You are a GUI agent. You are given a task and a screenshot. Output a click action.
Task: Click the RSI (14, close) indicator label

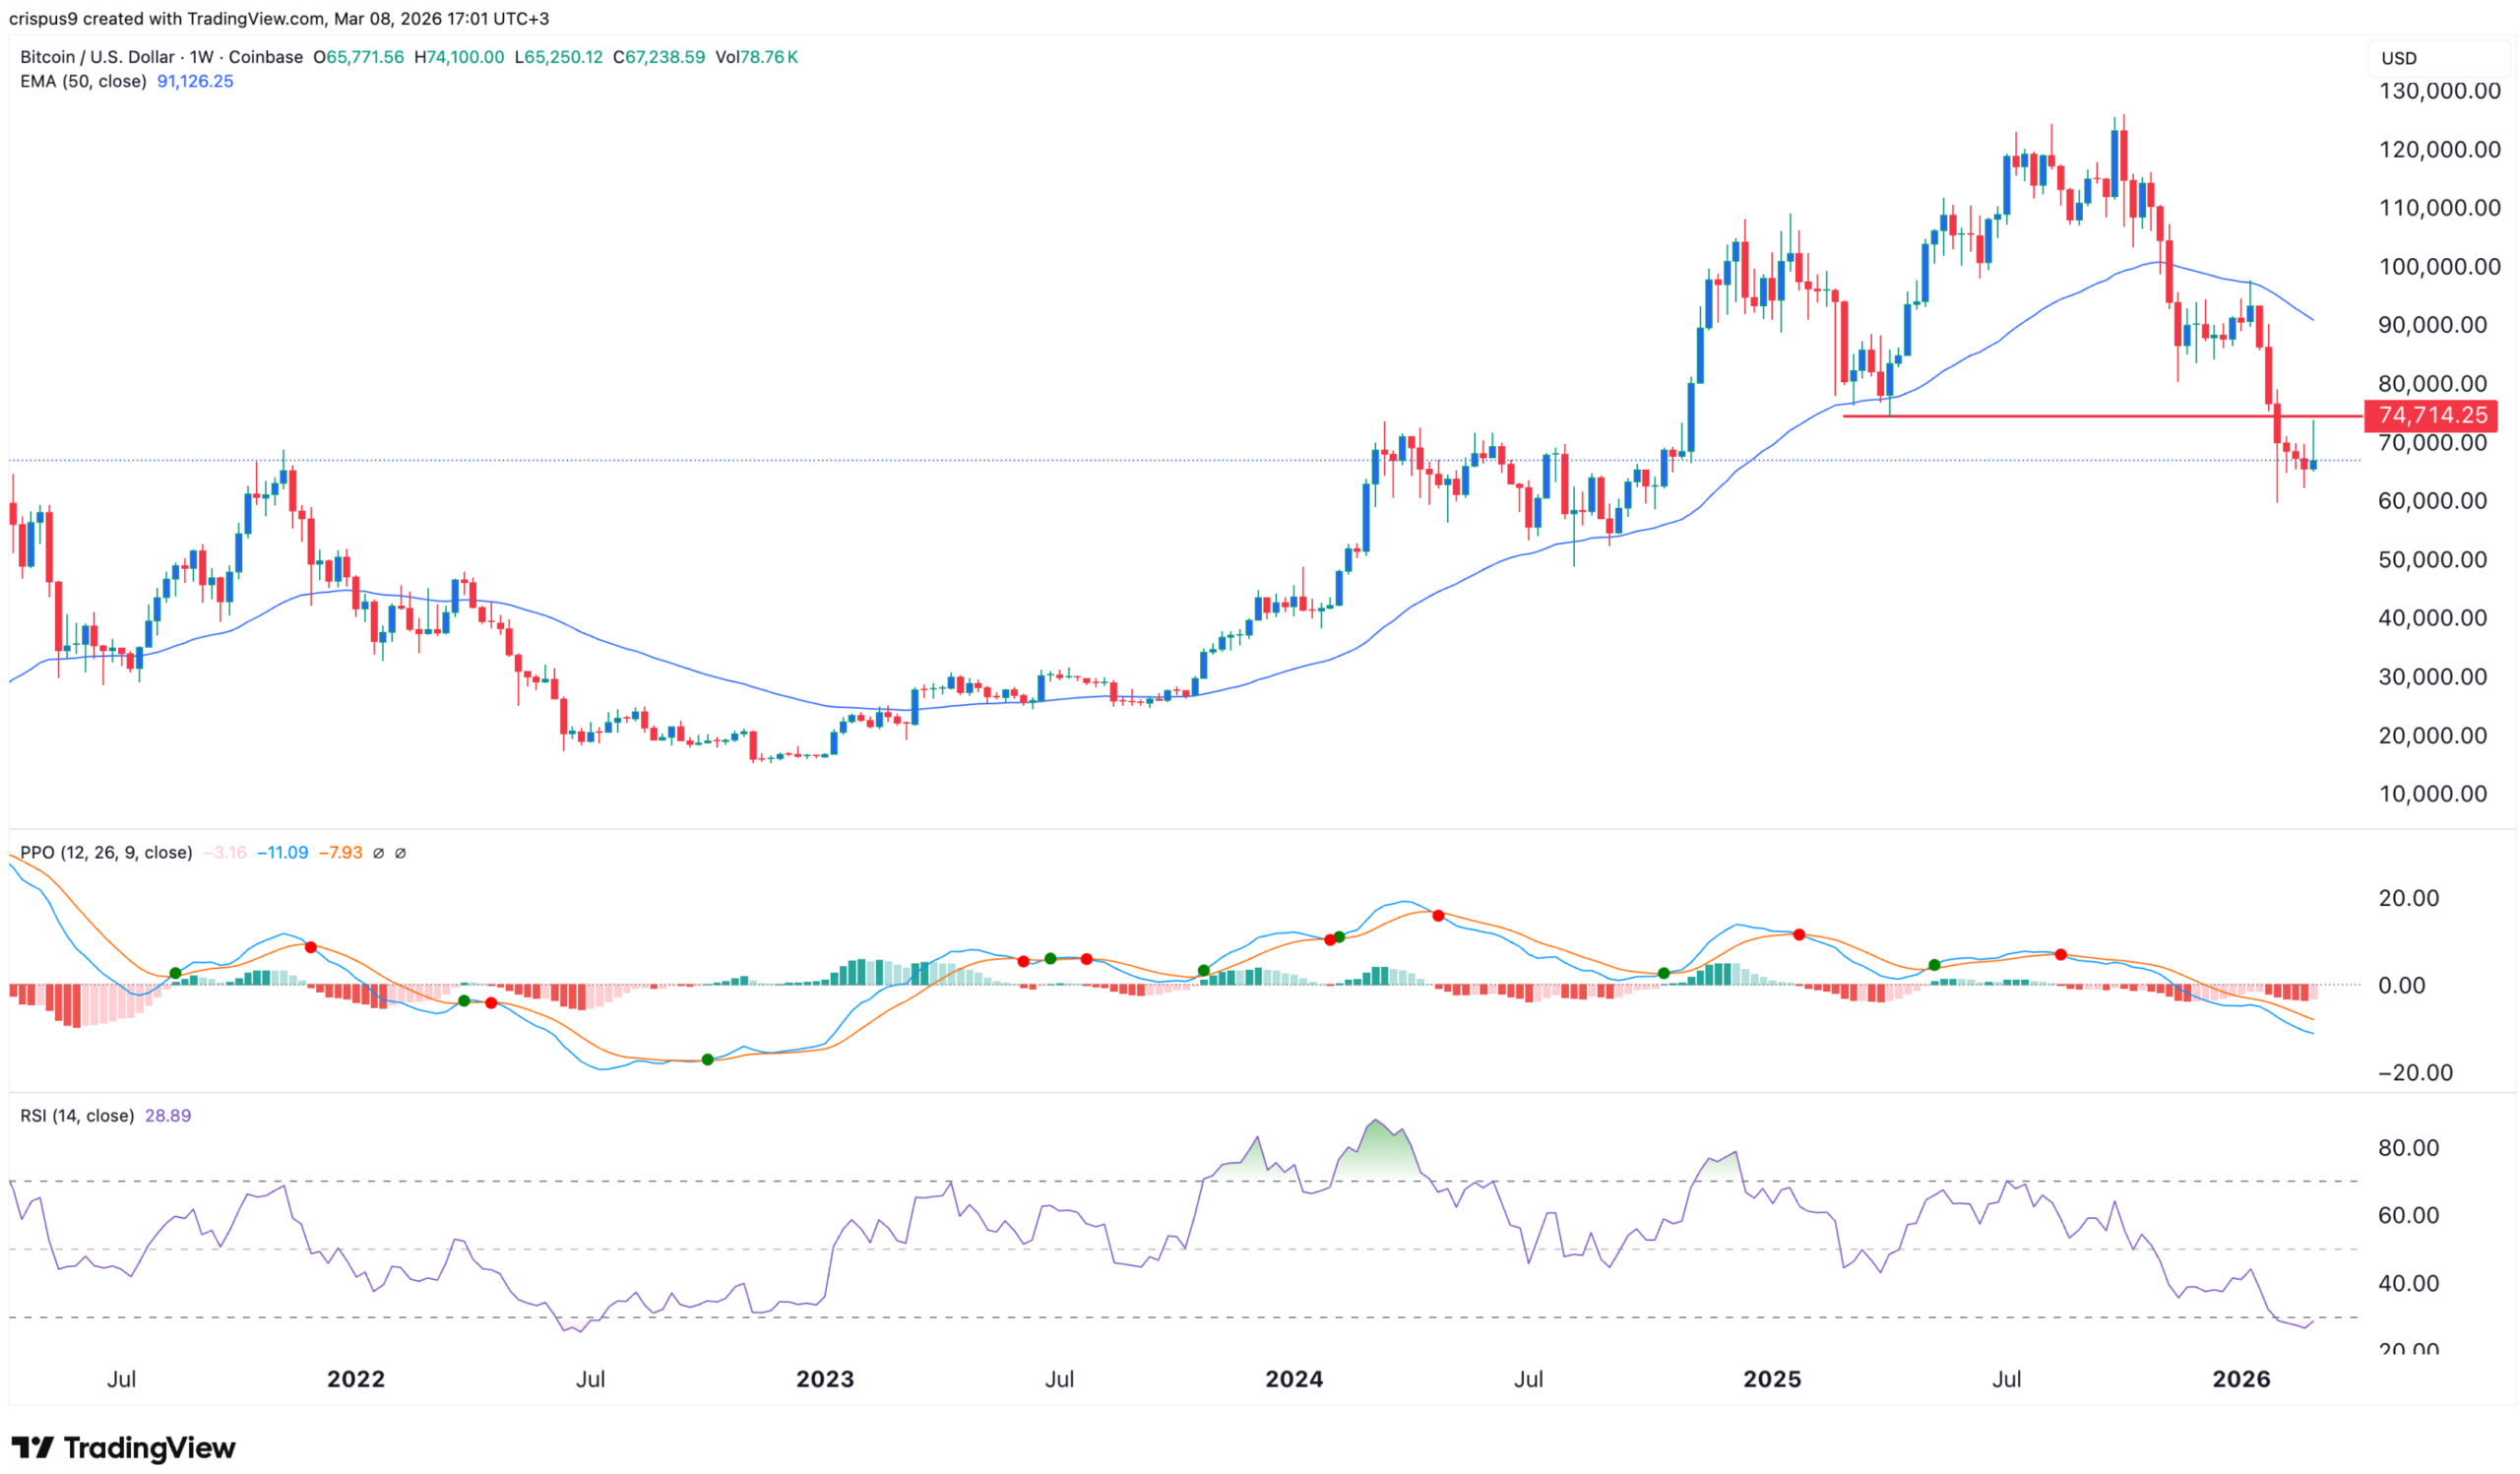pyautogui.click(x=77, y=1116)
